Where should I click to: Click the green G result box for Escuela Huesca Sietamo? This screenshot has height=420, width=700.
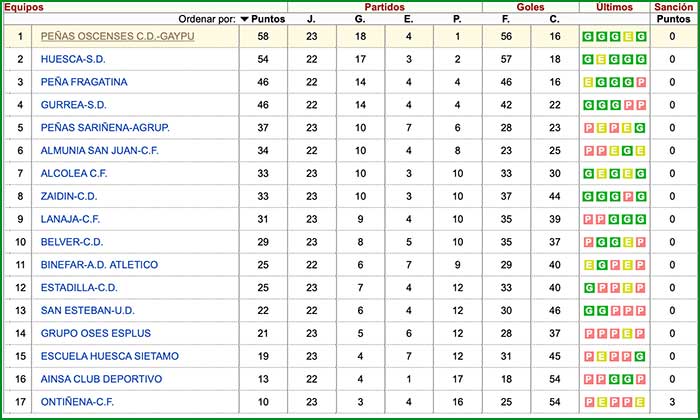click(x=640, y=357)
